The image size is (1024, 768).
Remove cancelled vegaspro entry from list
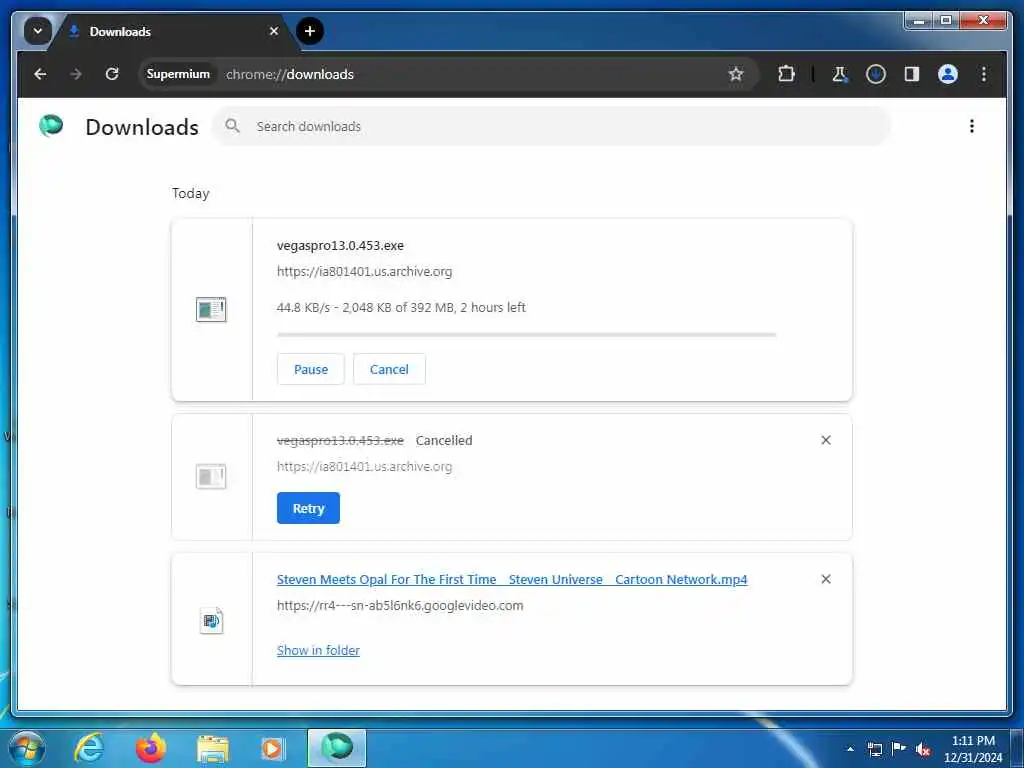tap(825, 440)
